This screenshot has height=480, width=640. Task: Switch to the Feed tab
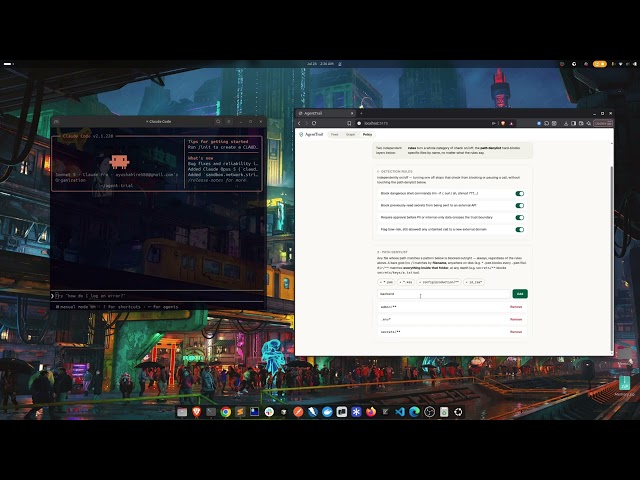point(334,134)
